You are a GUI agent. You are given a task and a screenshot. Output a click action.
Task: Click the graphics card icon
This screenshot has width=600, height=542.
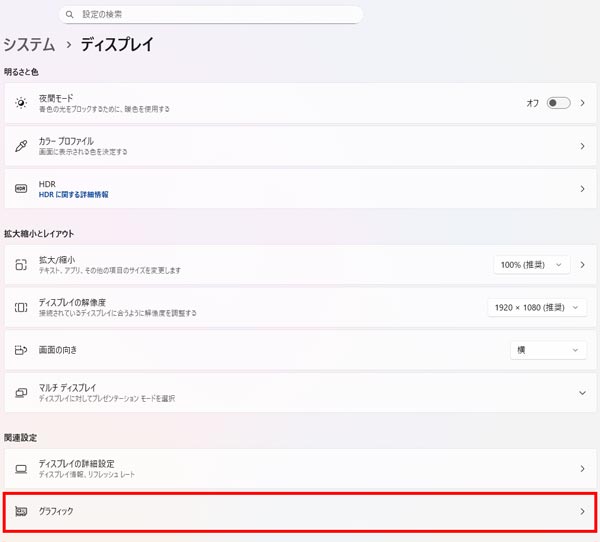click(21, 512)
